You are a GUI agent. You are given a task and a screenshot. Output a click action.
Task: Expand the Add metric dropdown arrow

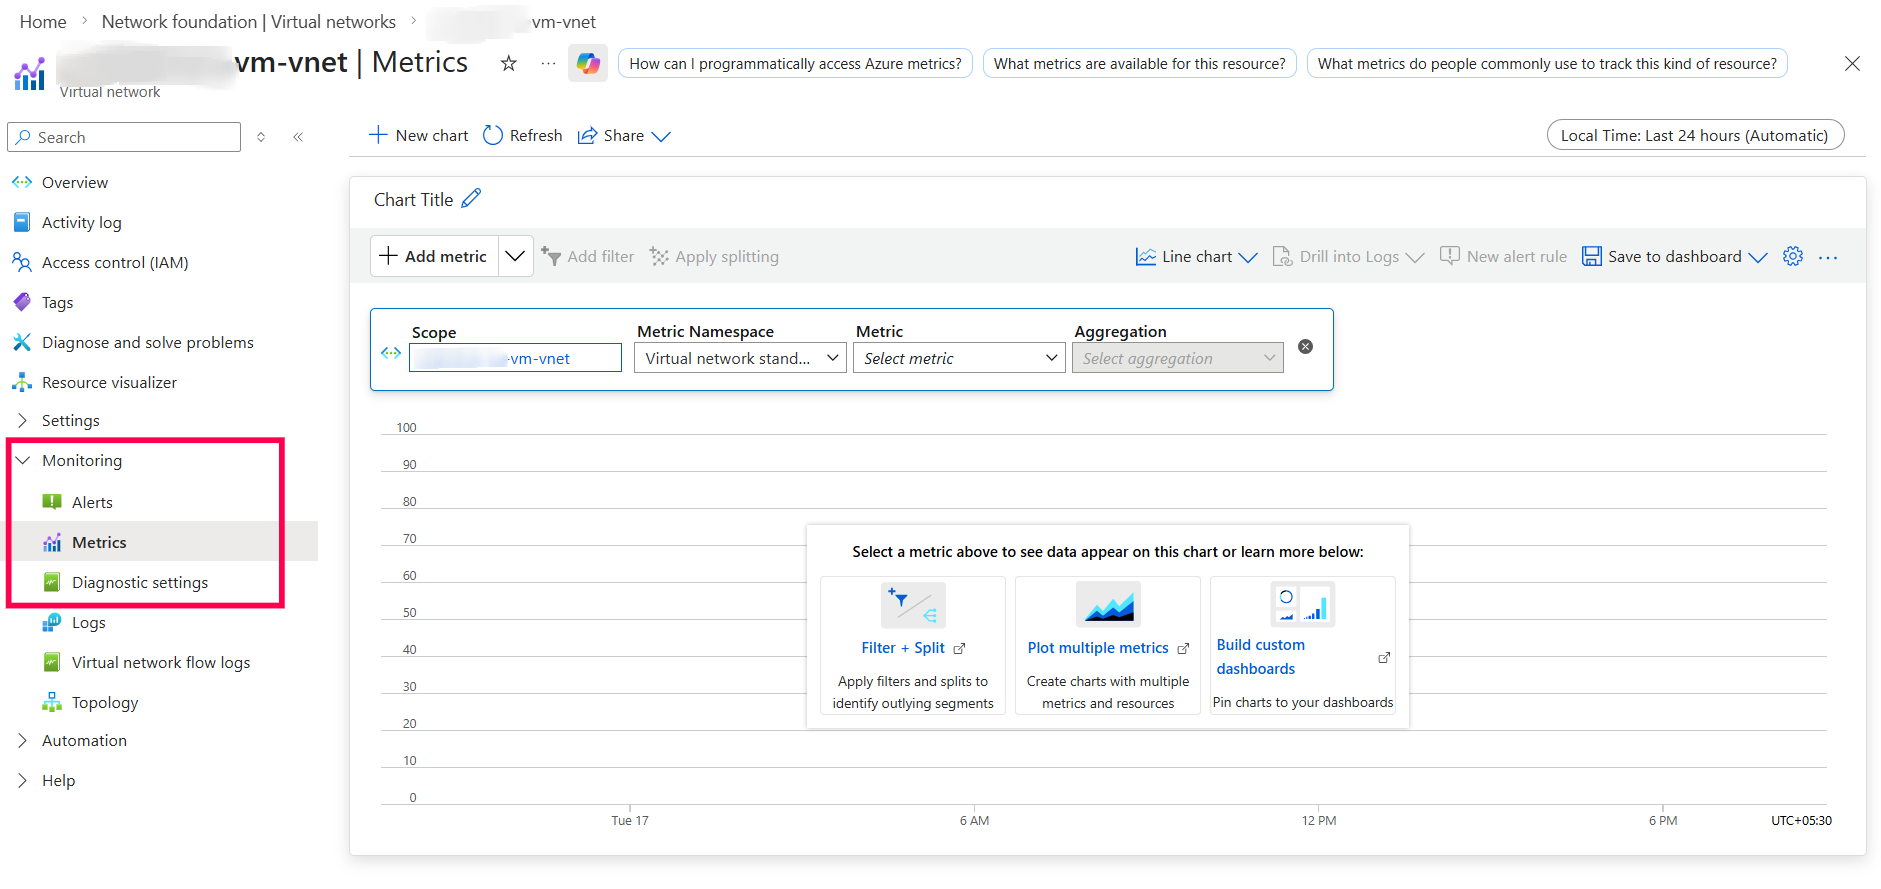pos(515,257)
